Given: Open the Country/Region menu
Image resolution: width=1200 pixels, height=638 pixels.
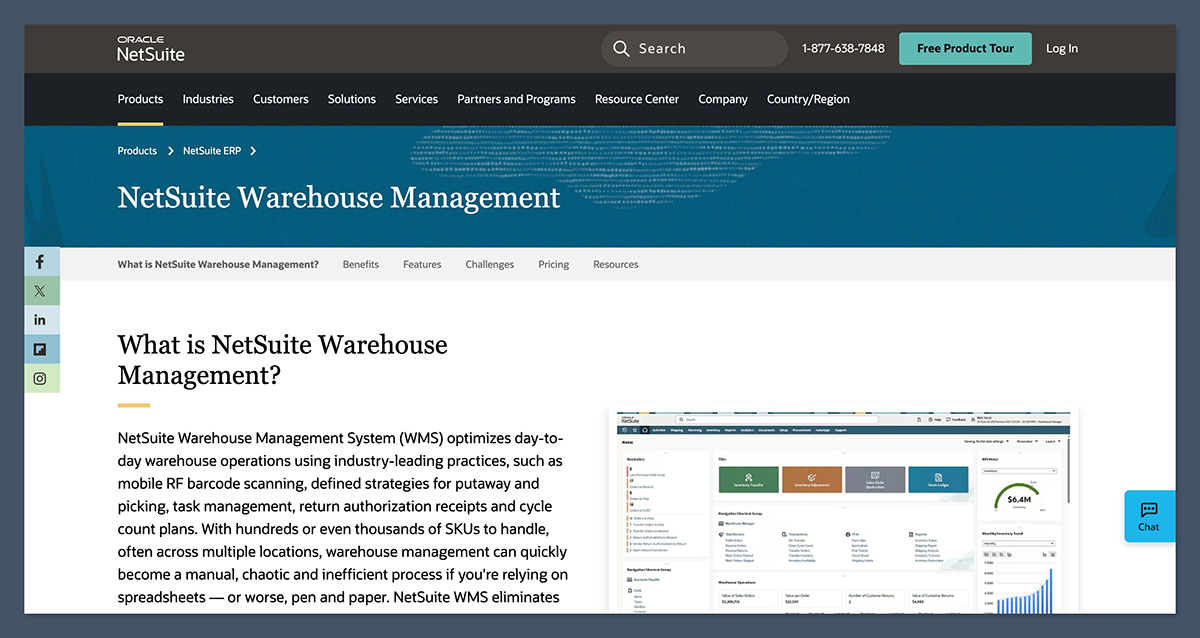Looking at the screenshot, I should tap(808, 99).
